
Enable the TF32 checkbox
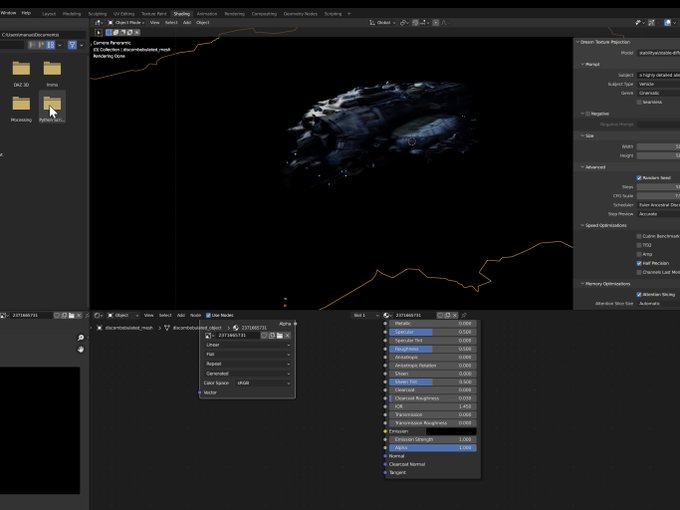pyautogui.click(x=639, y=245)
